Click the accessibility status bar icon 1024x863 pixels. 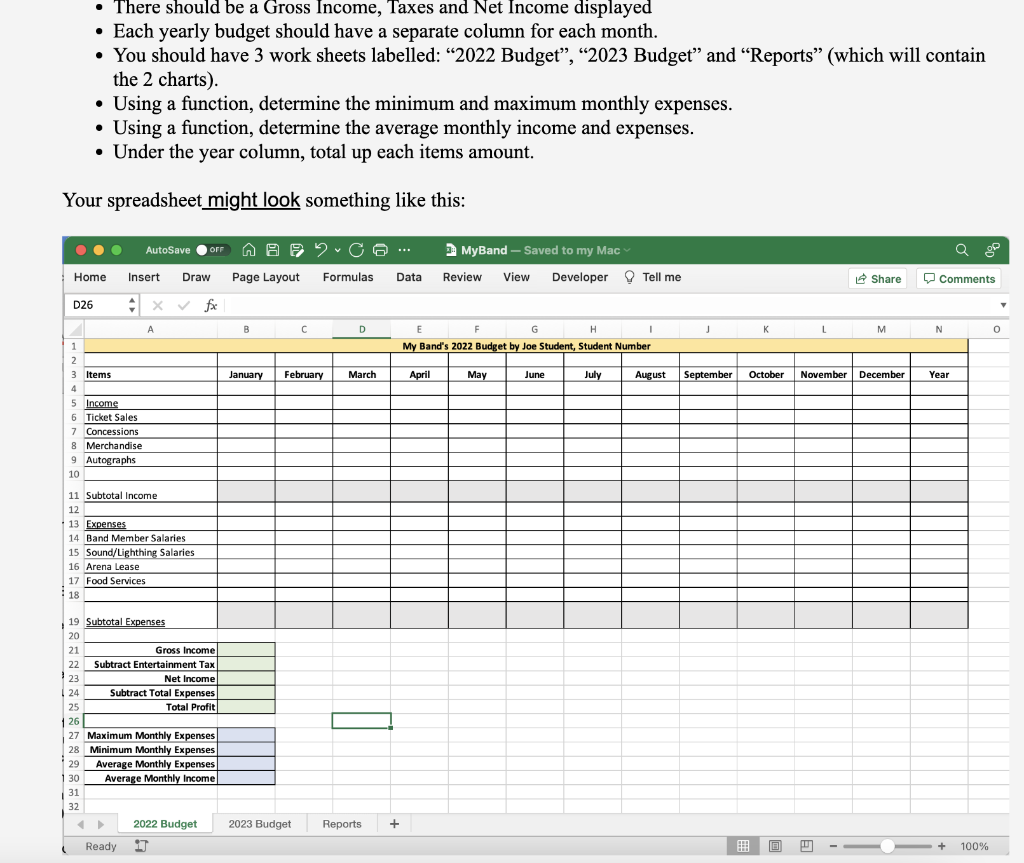(142, 846)
